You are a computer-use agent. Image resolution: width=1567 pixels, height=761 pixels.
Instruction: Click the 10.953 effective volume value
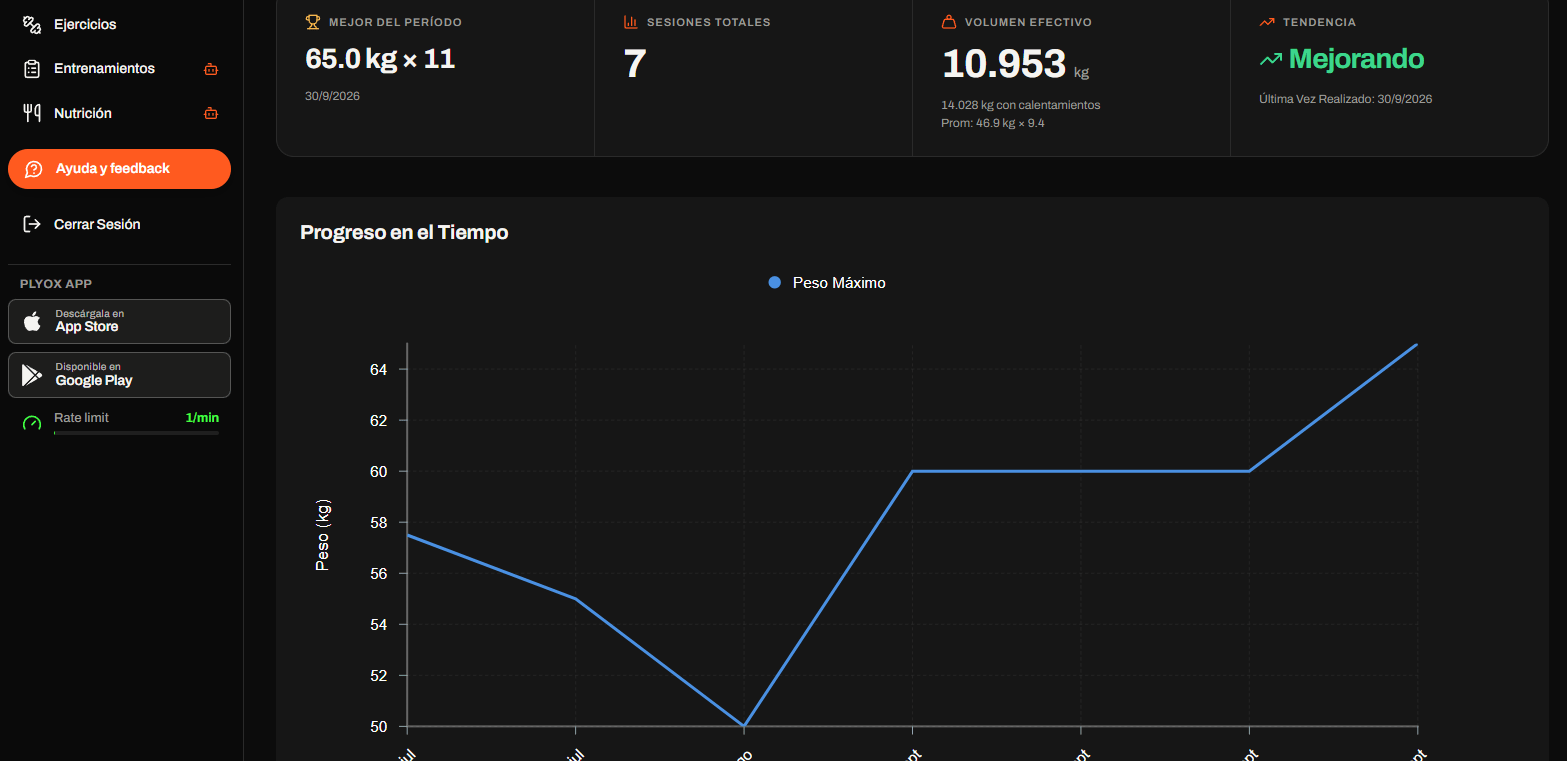(1004, 64)
